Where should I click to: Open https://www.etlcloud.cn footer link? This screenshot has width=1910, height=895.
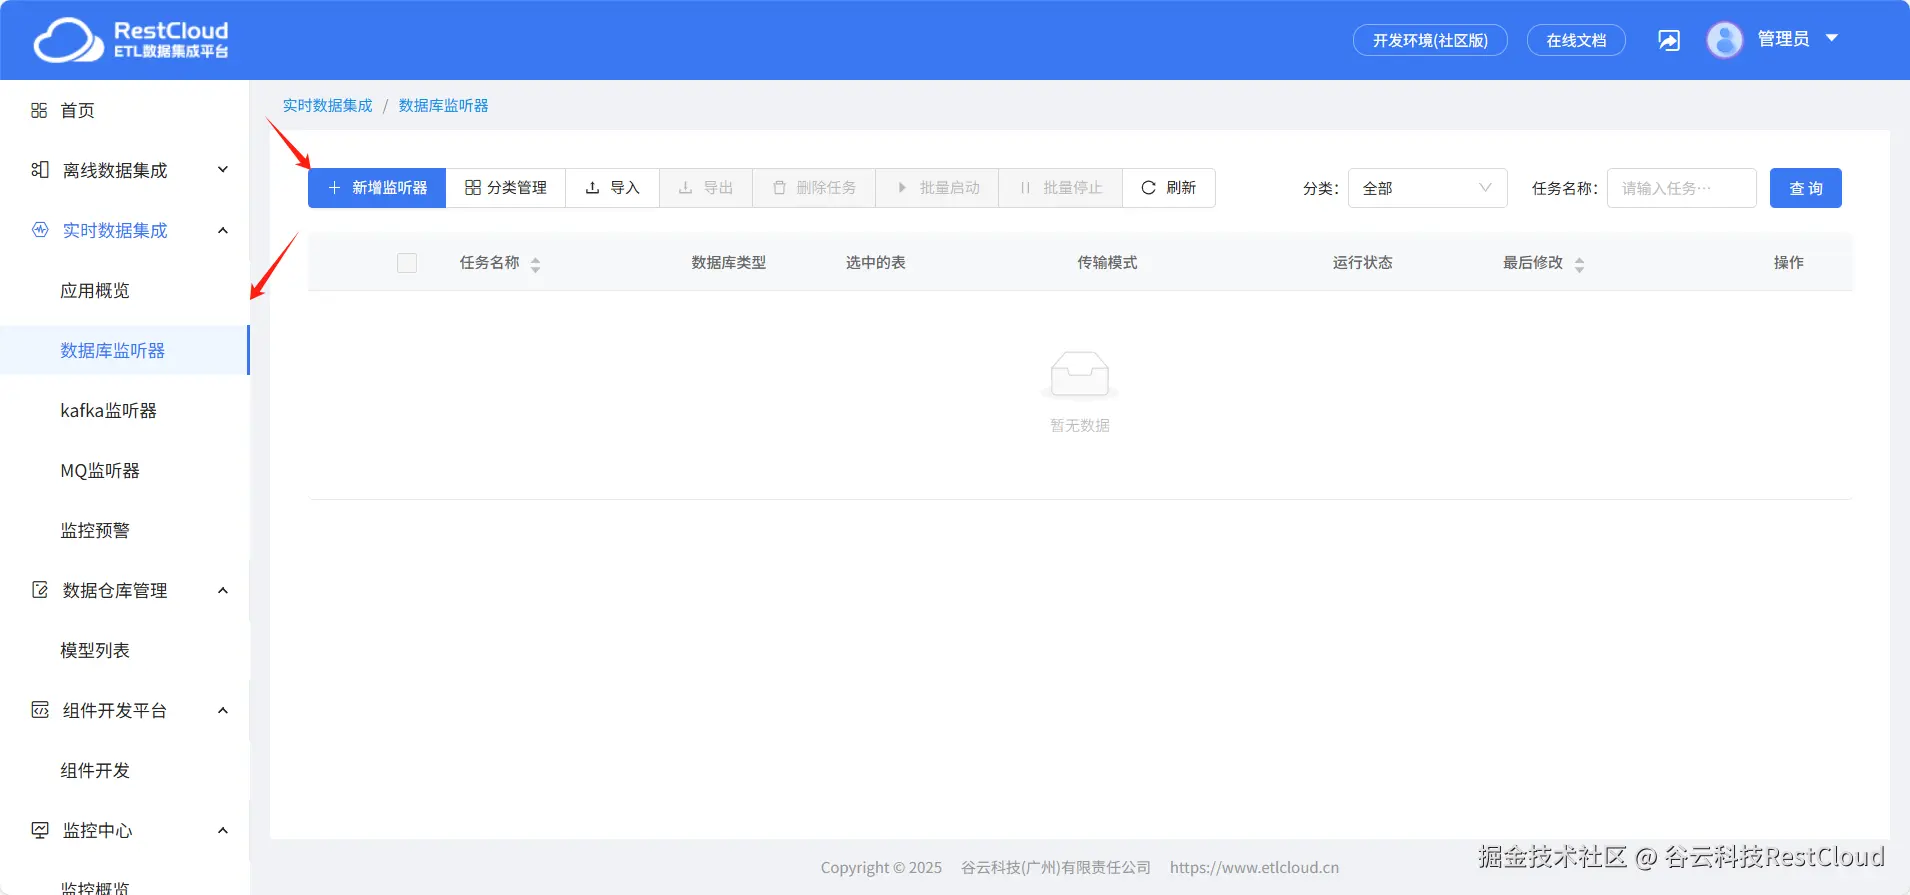(1254, 867)
